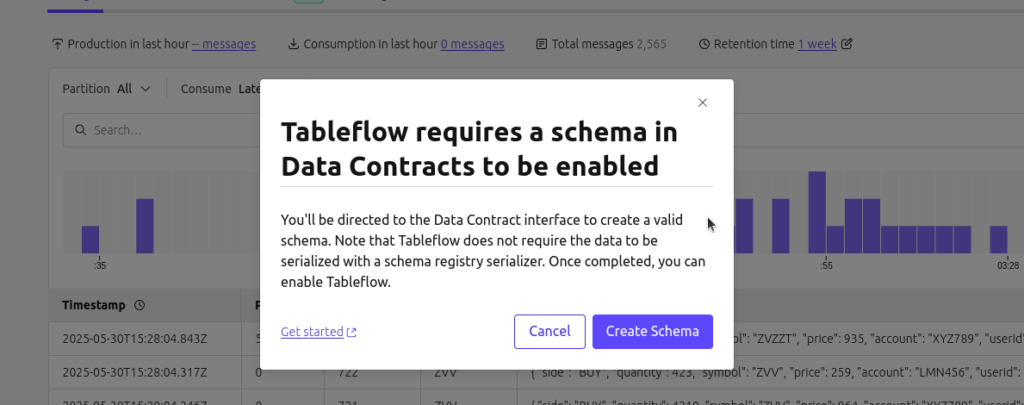Viewport: 1024px width, 405px height.
Task: Open the Get started link
Action: coord(312,332)
